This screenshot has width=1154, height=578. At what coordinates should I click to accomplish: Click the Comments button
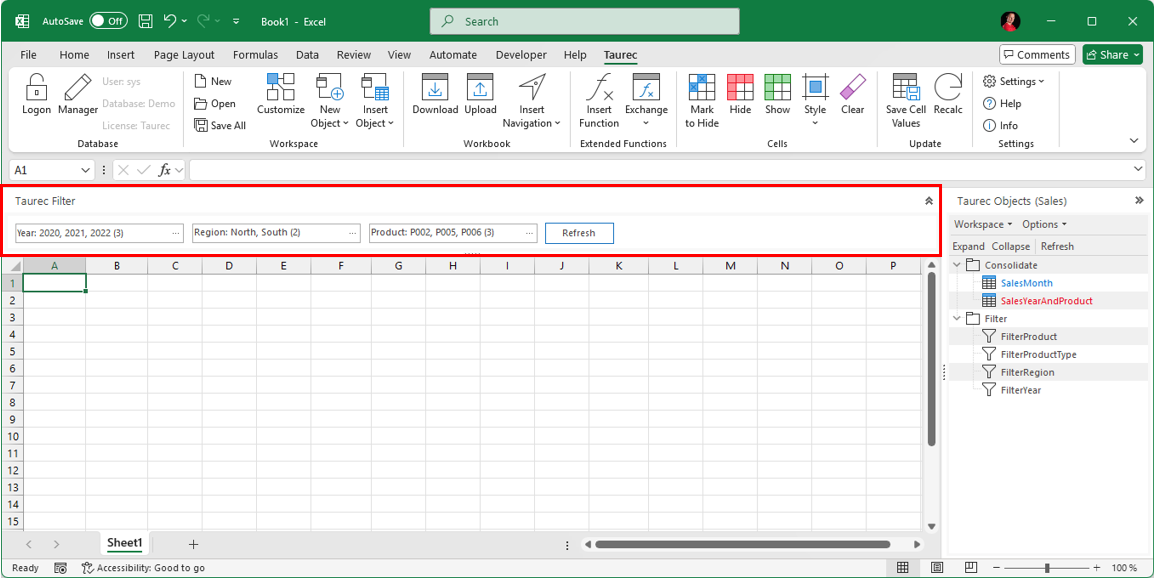(x=1037, y=54)
